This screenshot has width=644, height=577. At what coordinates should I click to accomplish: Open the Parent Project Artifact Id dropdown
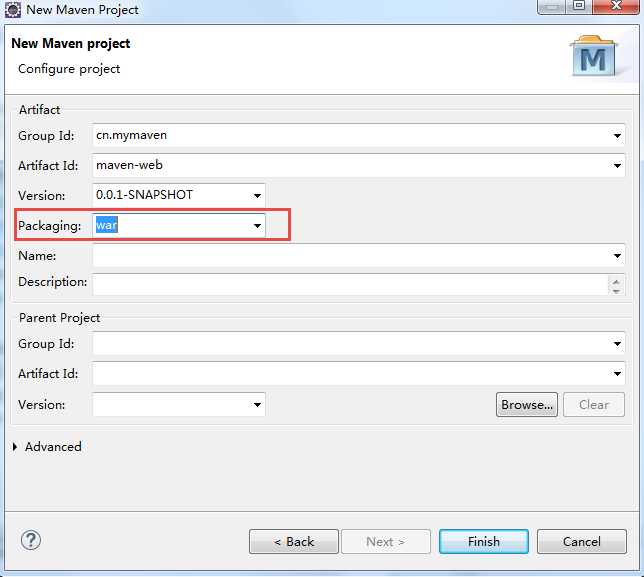tap(617, 373)
